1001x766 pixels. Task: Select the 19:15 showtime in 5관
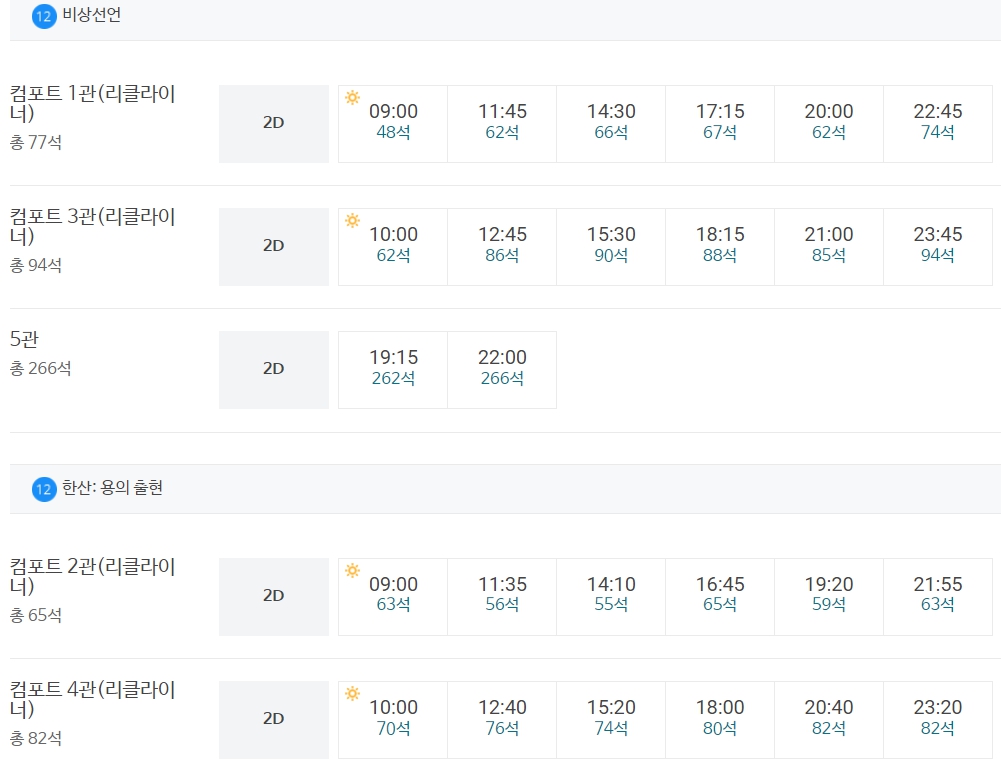pos(393,370)
